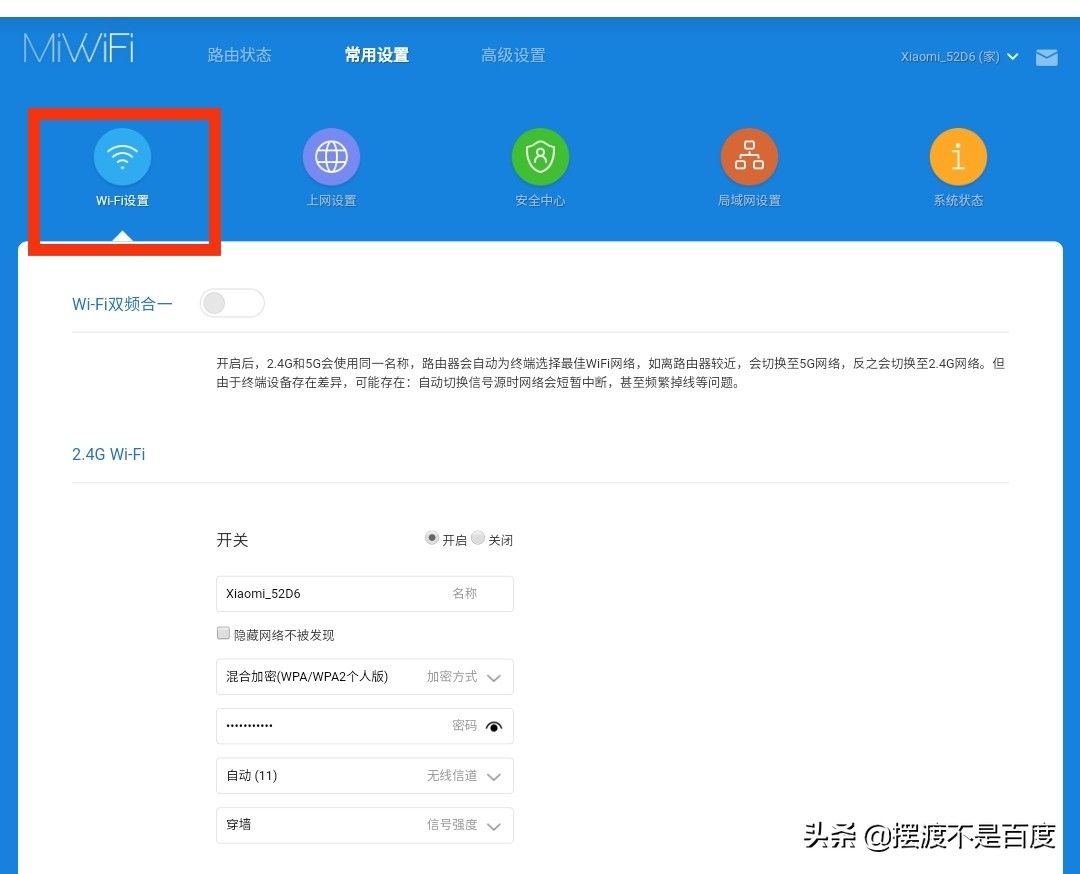Switch to the 高级设置 tab
This screenshot has width=1080, height=874.
513,55
